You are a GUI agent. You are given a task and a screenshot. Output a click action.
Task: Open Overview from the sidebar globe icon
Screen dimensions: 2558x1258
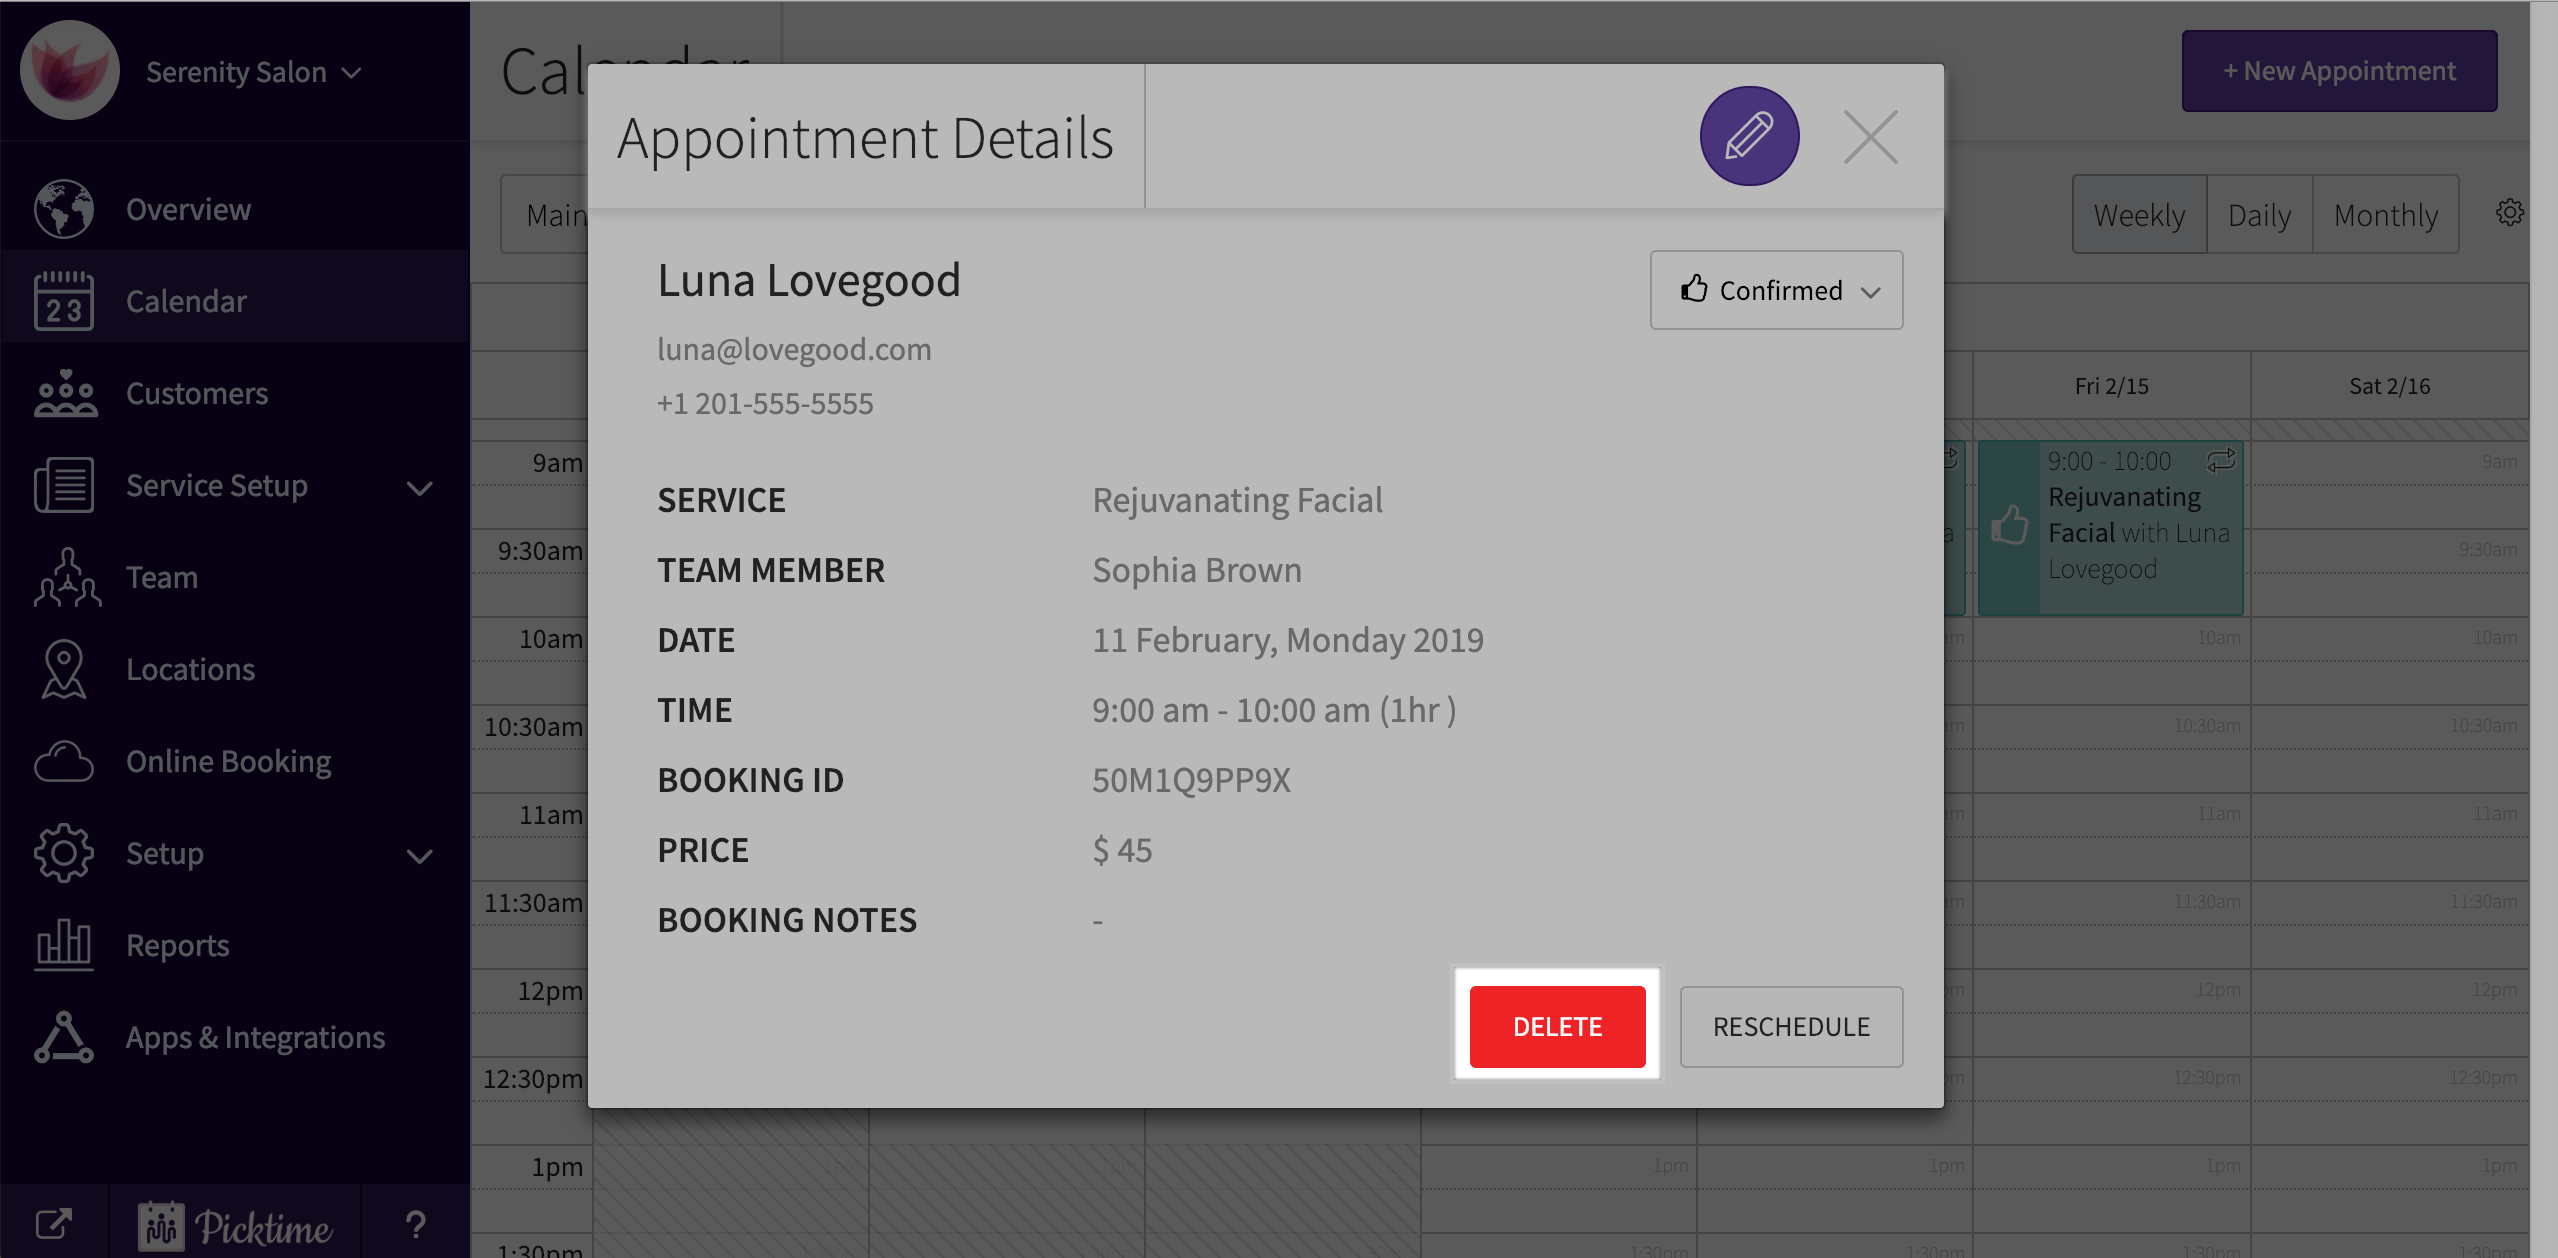(x=64, y=209)
